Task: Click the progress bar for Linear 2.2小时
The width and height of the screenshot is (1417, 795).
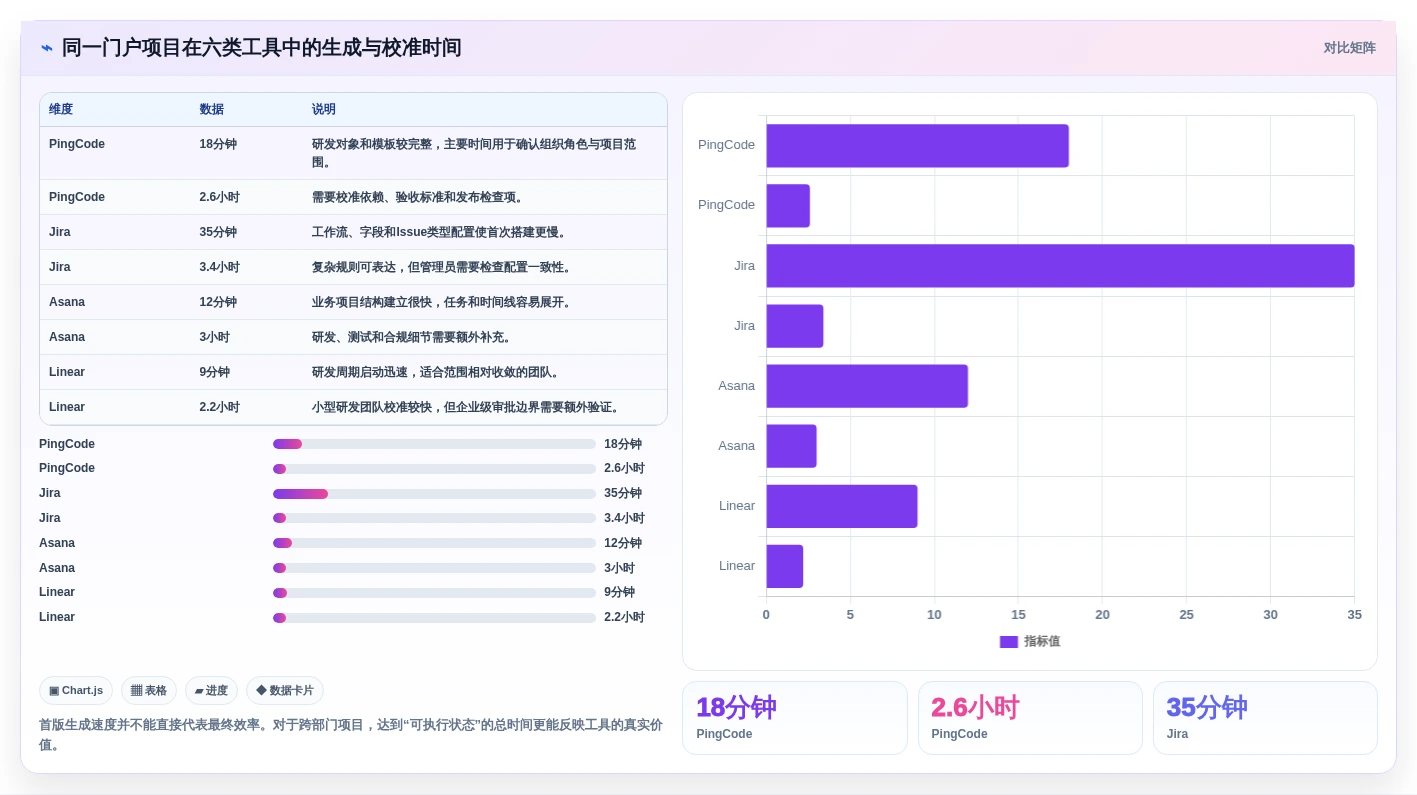Action: coord(434,618)
